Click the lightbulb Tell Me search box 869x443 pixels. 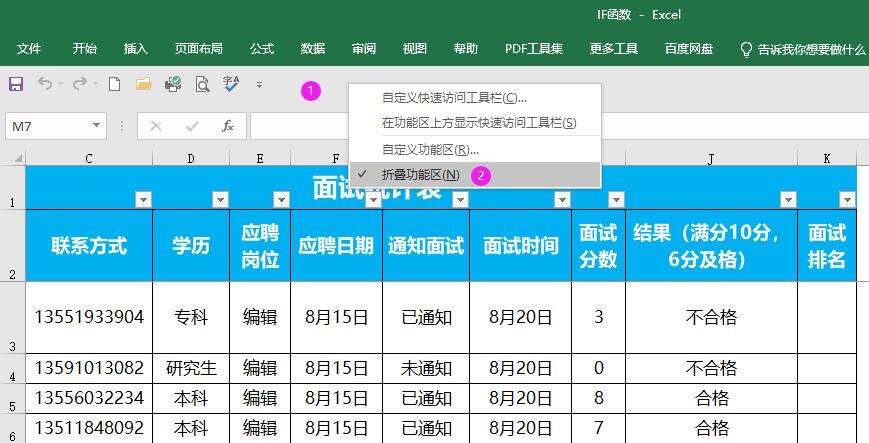point(802,49)
